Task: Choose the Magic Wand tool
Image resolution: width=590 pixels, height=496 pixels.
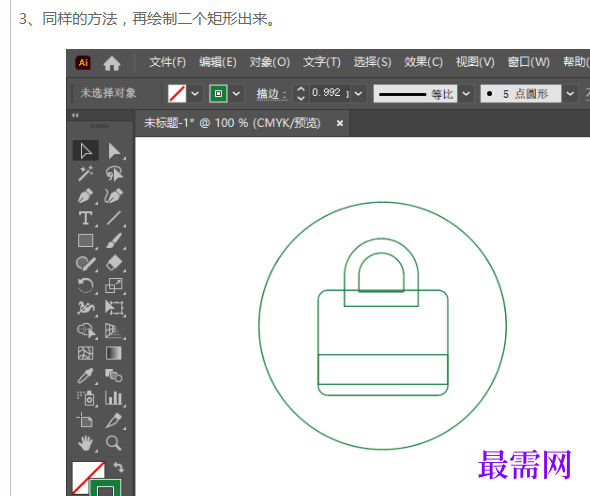Action: pos(86,173)
